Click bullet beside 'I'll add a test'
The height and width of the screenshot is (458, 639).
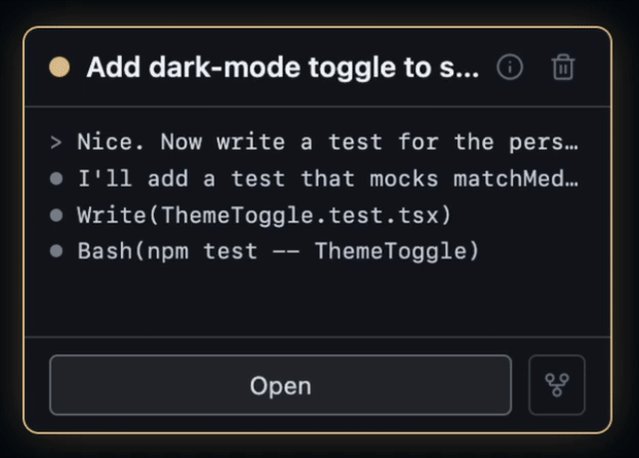click(x=56, y=178)
